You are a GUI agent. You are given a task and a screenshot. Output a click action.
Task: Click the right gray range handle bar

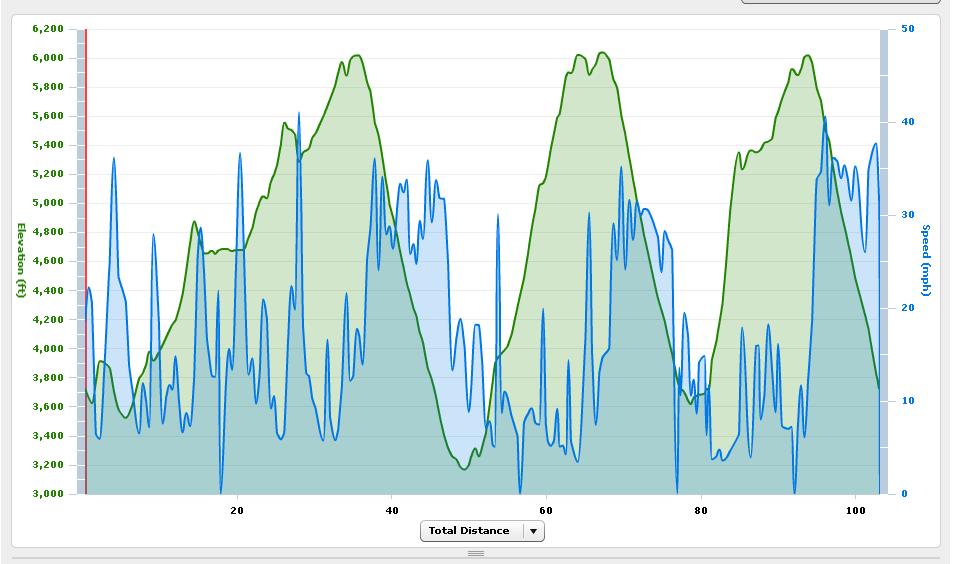click(x=884, y=260)
